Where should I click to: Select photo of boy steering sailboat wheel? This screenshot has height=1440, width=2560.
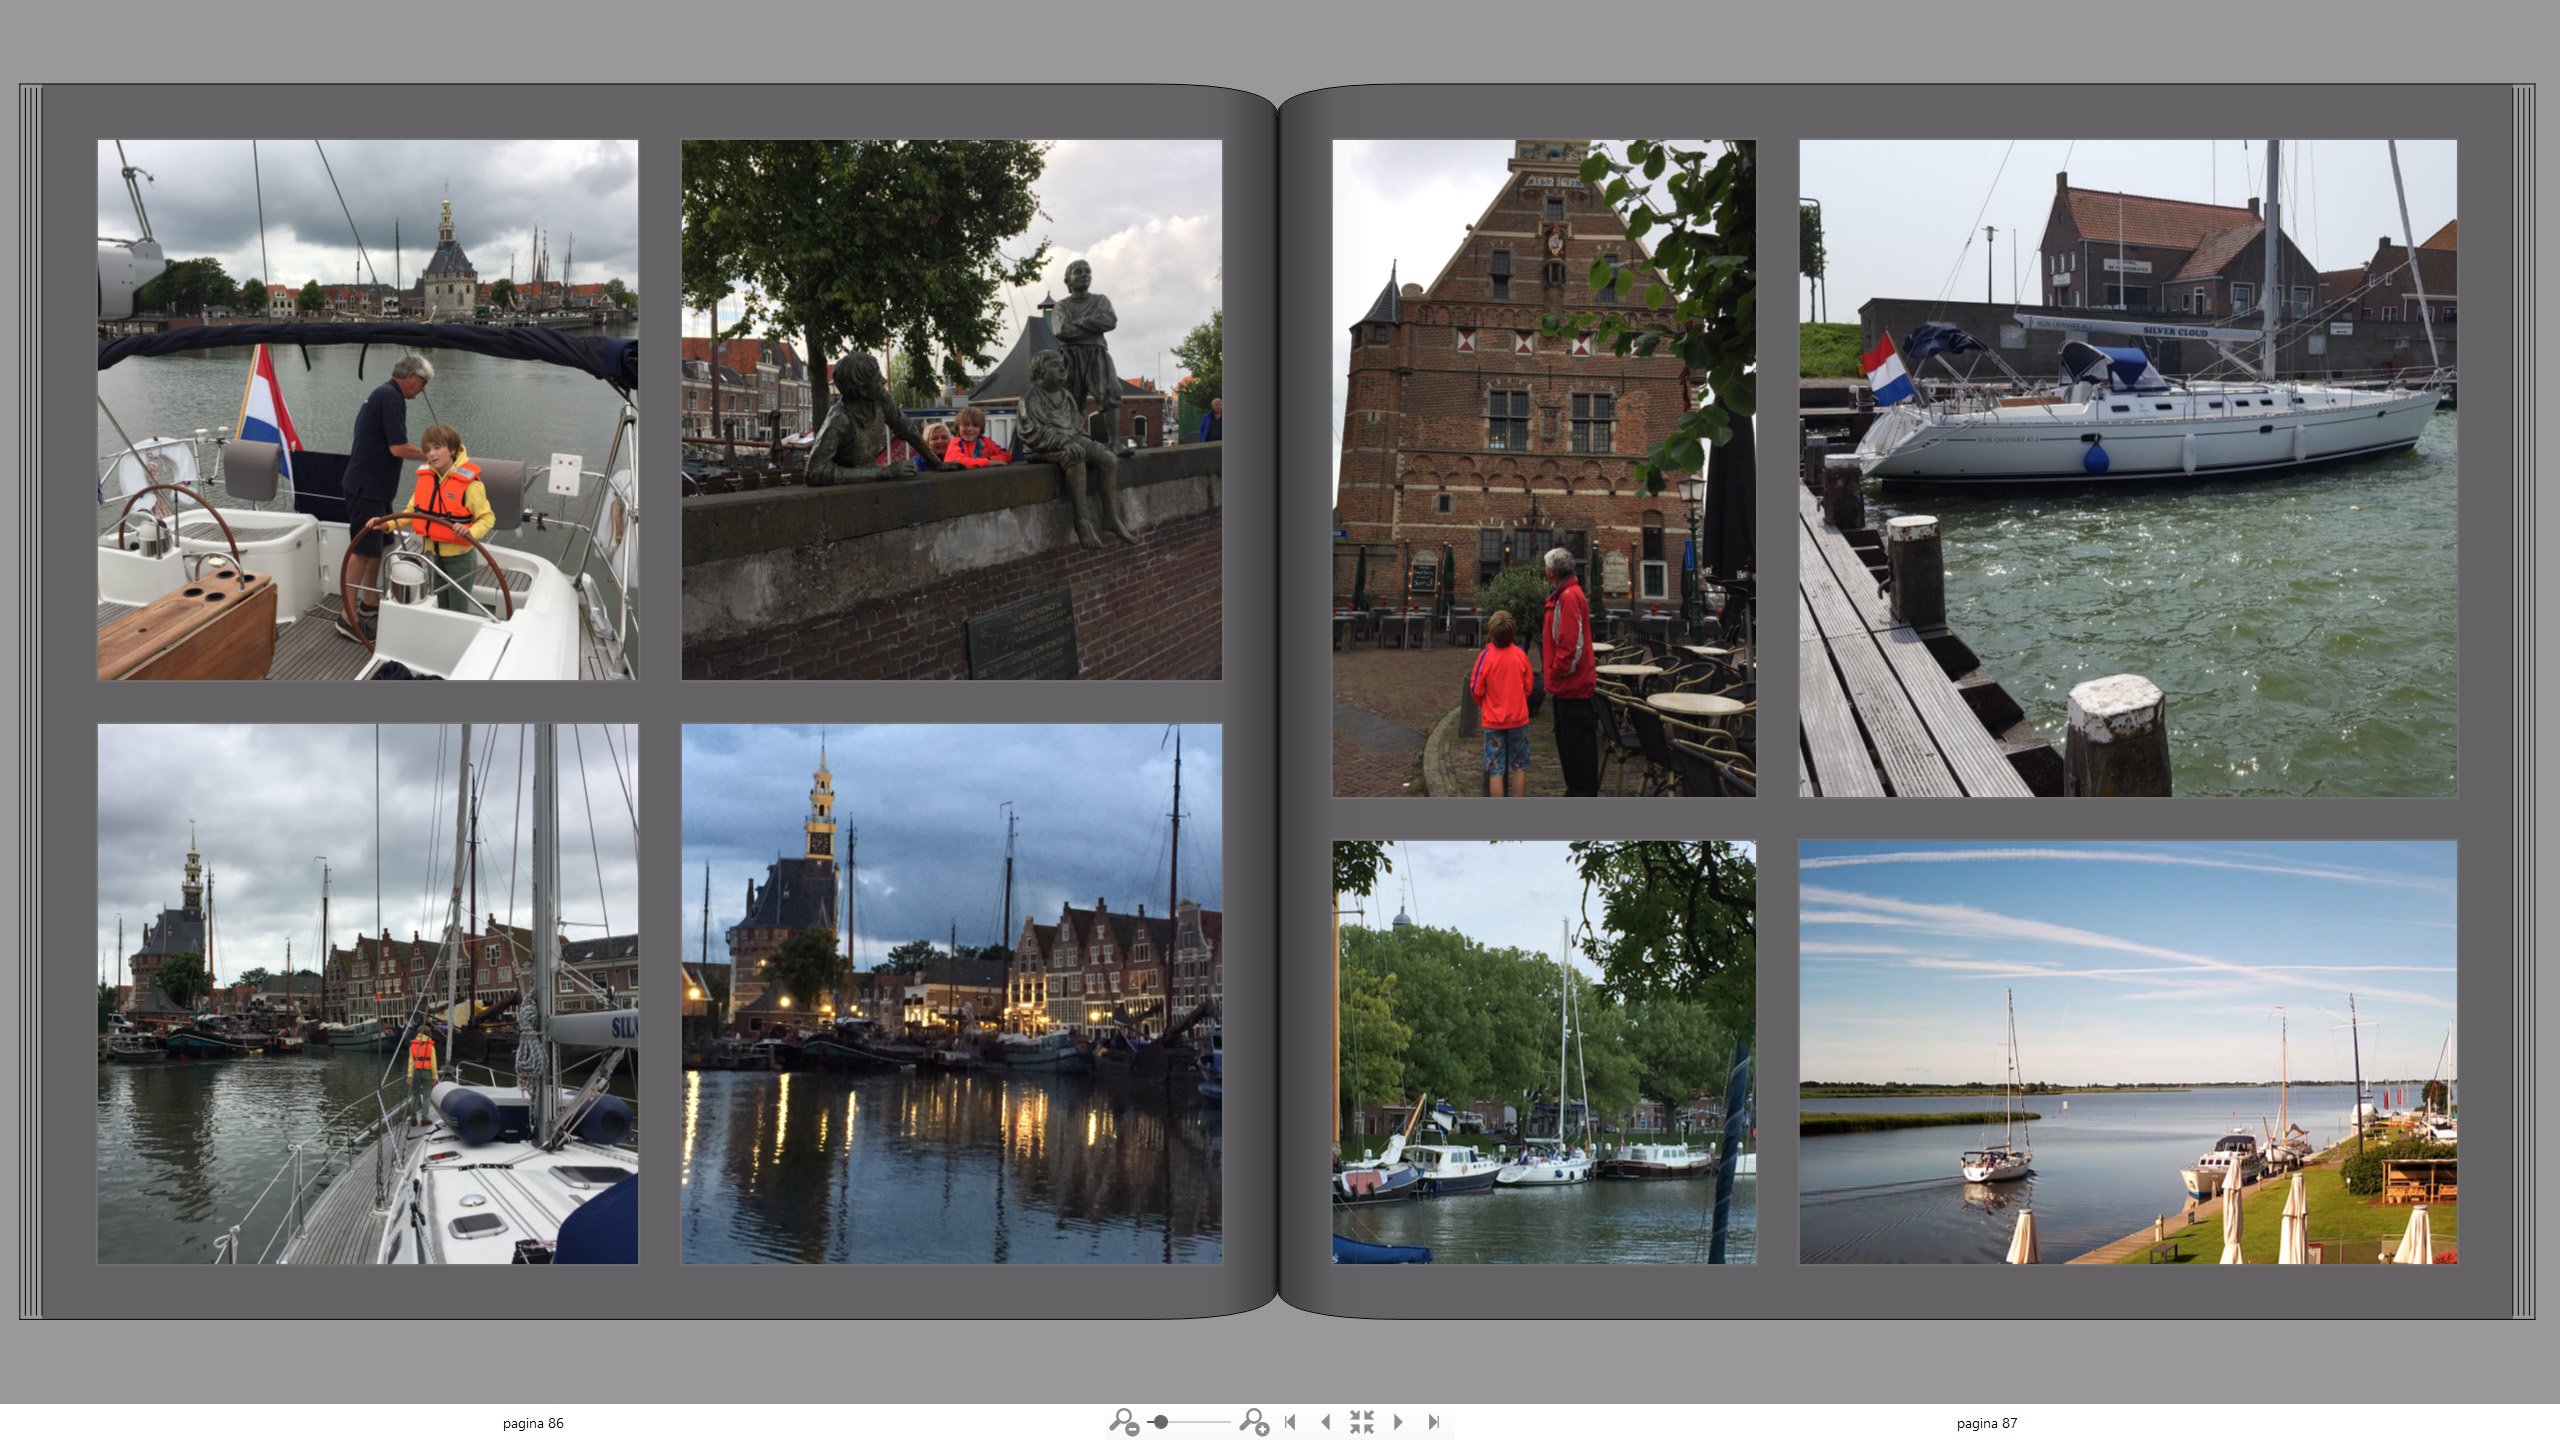click(x=367, y=410)
